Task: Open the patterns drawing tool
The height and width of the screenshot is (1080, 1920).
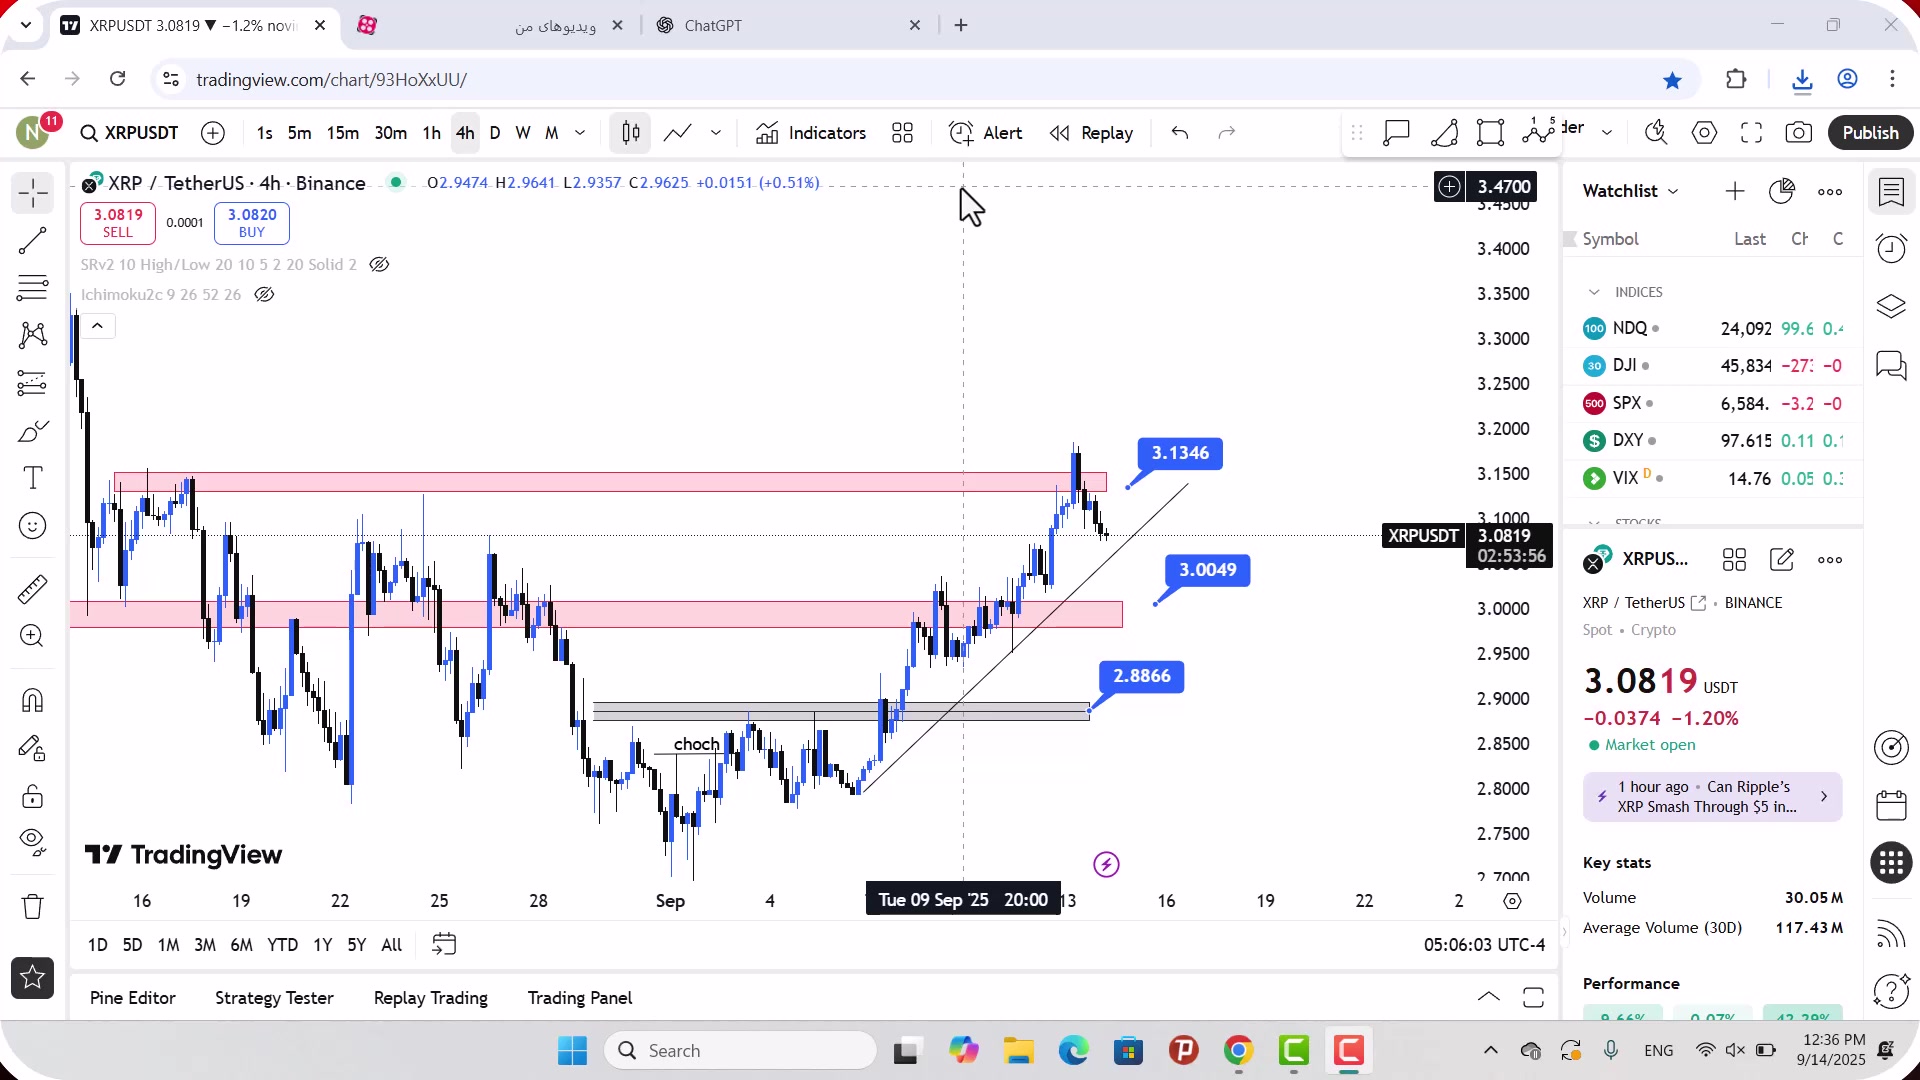Action: point(33,335)
